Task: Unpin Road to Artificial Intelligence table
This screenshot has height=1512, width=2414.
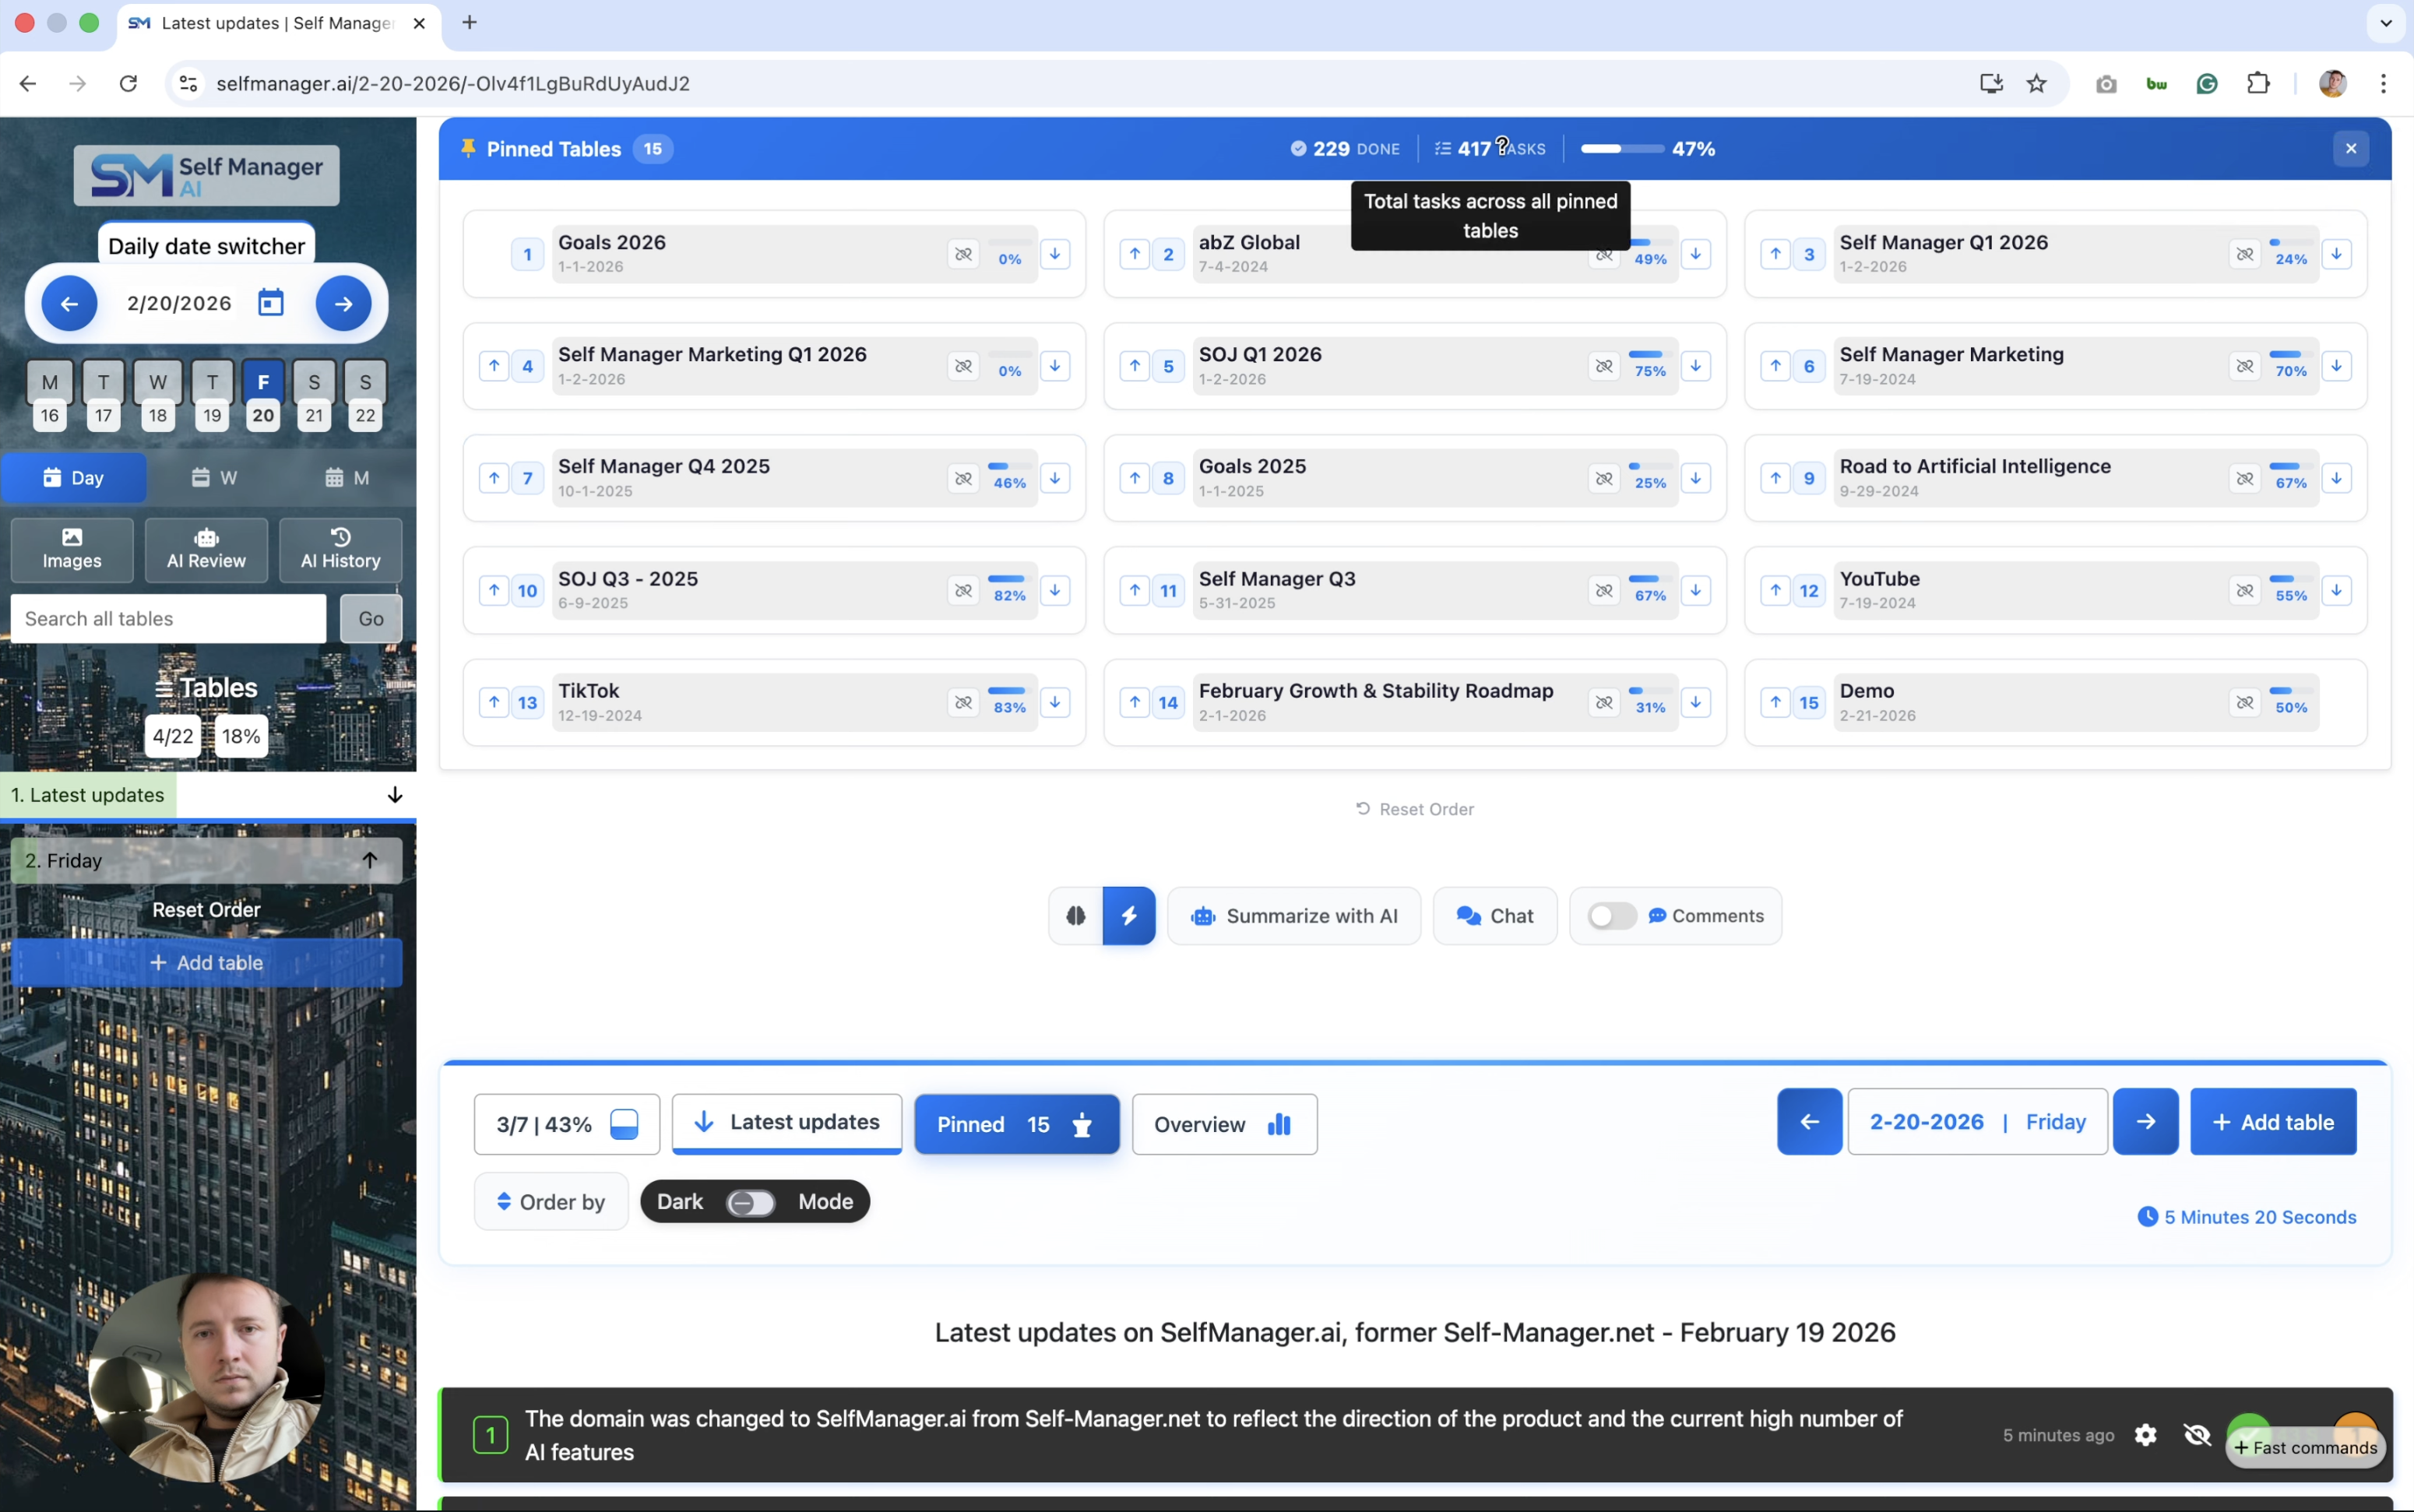Action: [2245, 478]
